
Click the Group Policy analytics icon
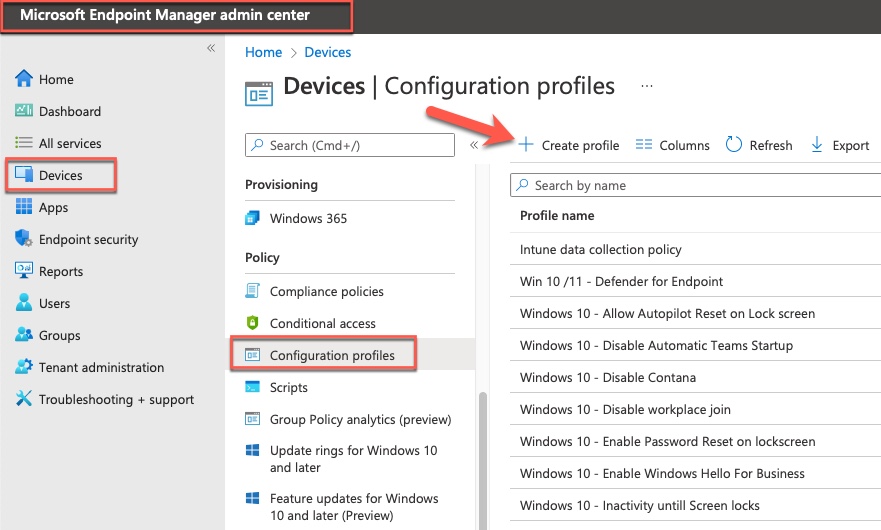pos(252,419)
